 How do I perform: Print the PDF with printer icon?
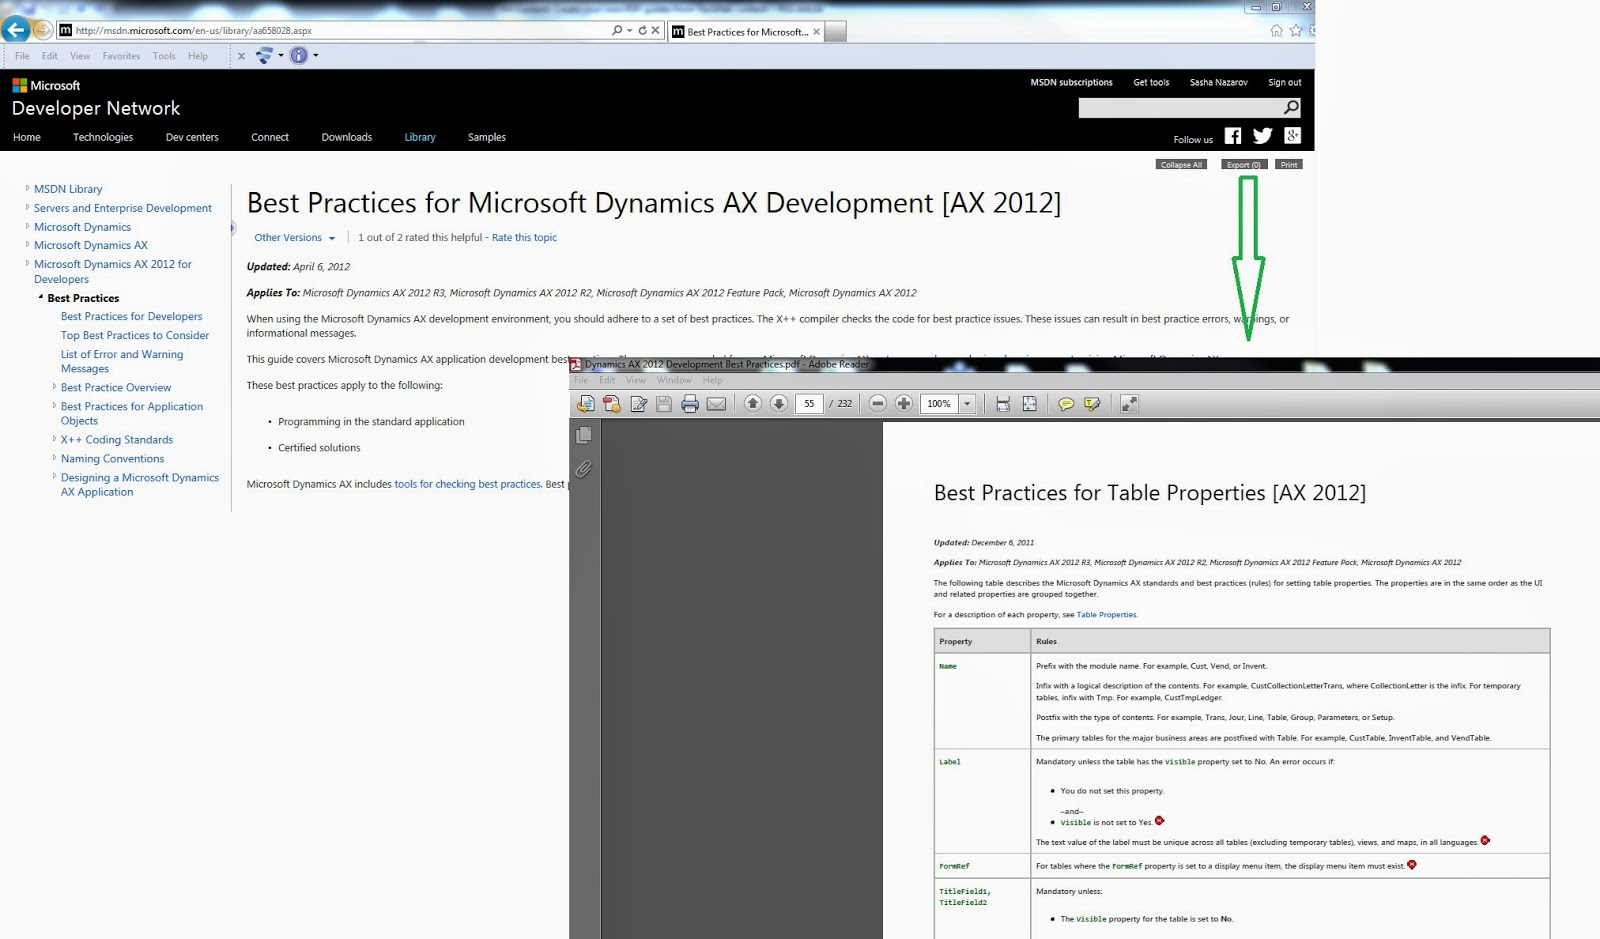(689, 404)
